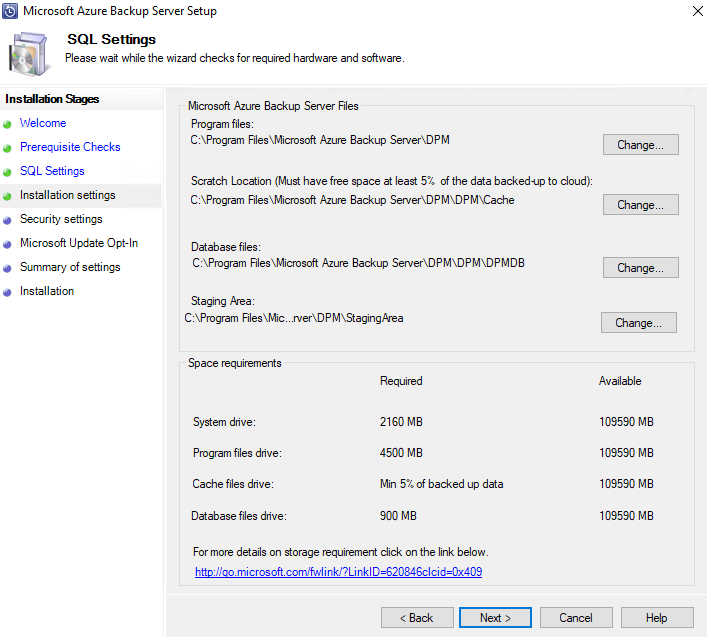The image size is (707, 637).
Task: Click the Available column header
Action: [620, 381]
